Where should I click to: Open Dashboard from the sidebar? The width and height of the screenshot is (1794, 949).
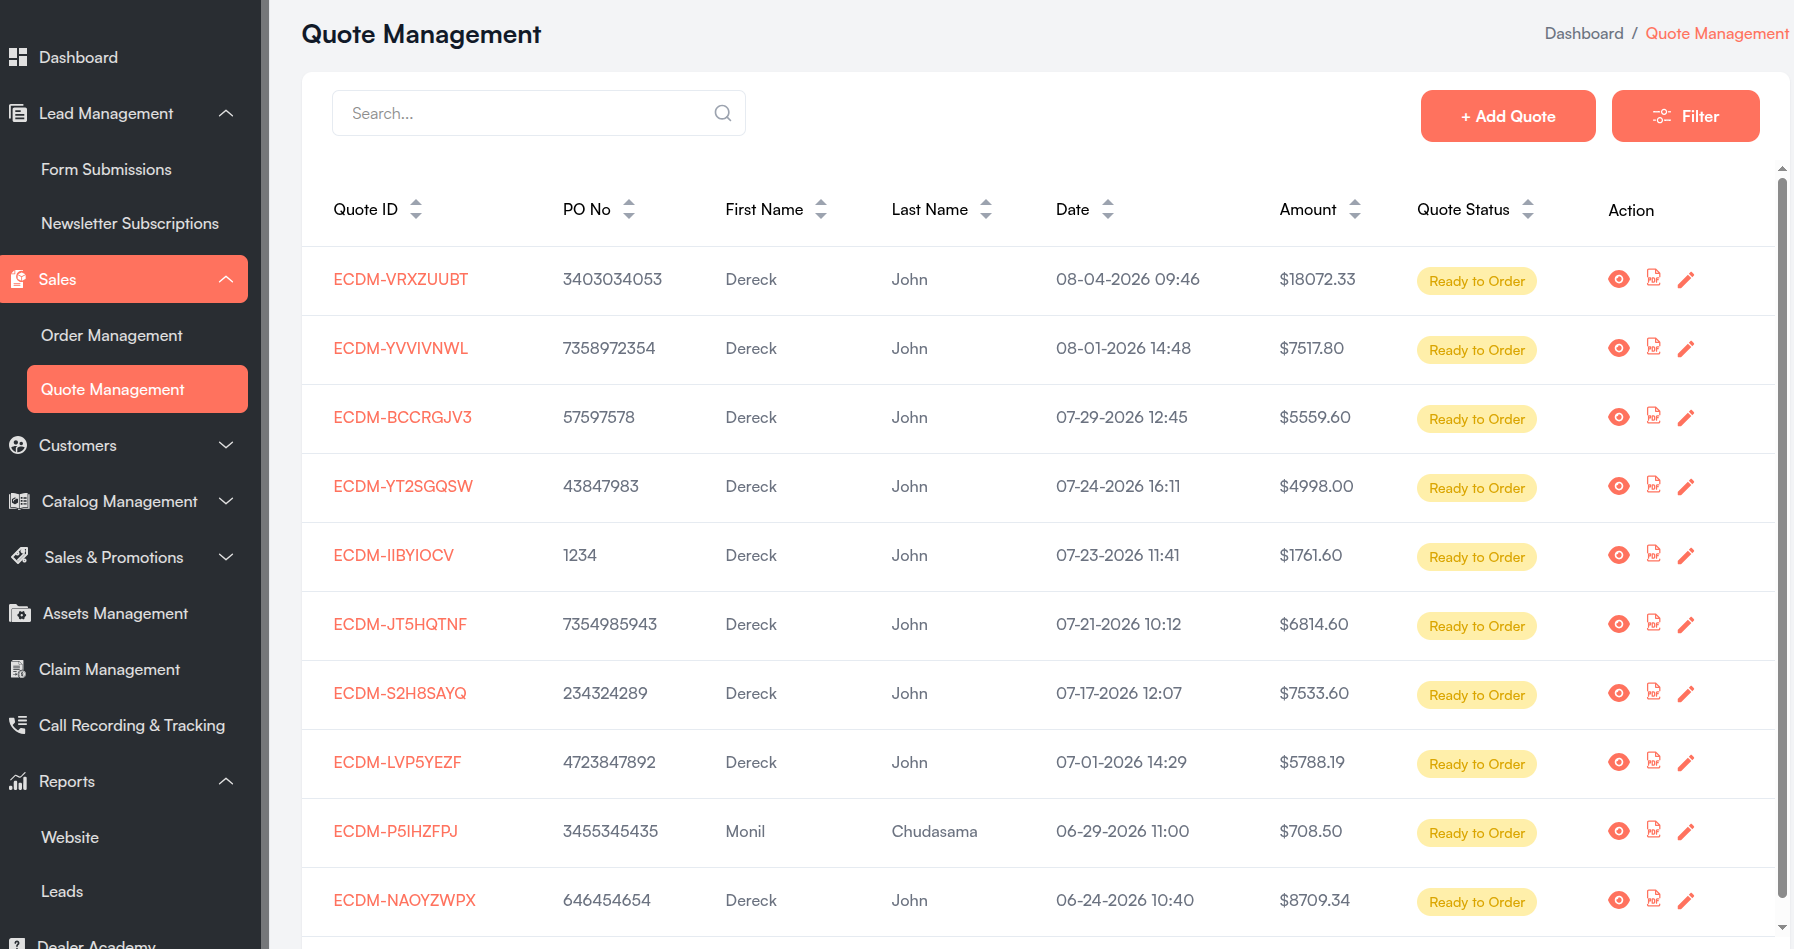click(x=78, y=57)
